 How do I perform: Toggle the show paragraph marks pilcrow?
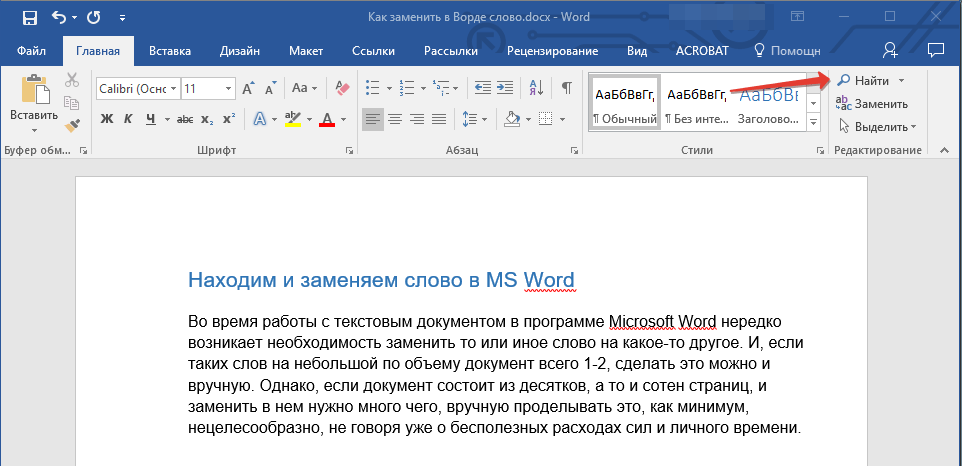[x=566, y=88]
